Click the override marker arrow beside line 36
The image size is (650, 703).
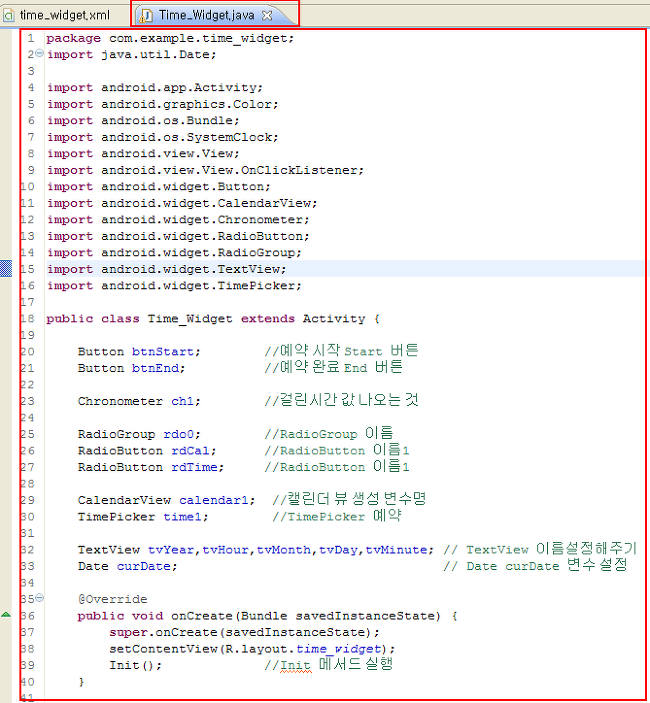point(6,615)
